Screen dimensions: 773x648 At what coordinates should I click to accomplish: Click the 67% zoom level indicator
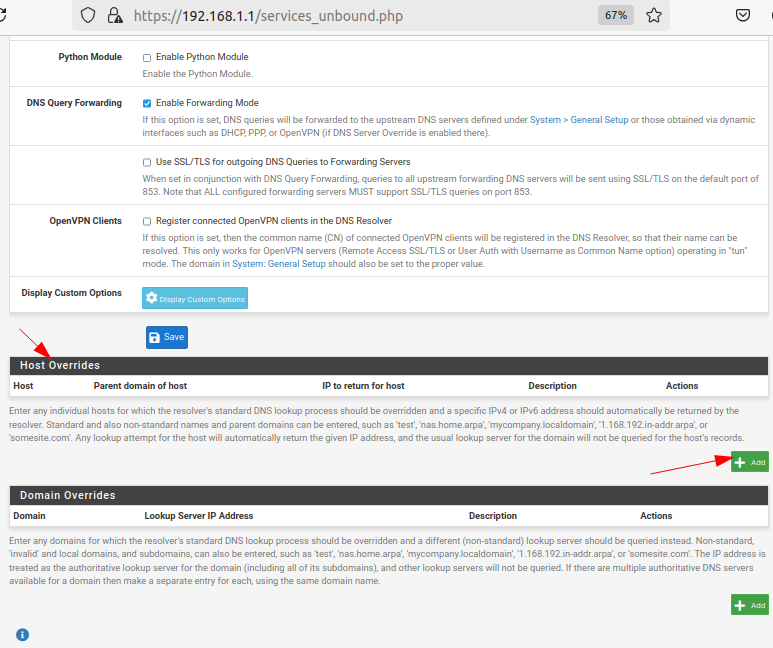[615, 16]
